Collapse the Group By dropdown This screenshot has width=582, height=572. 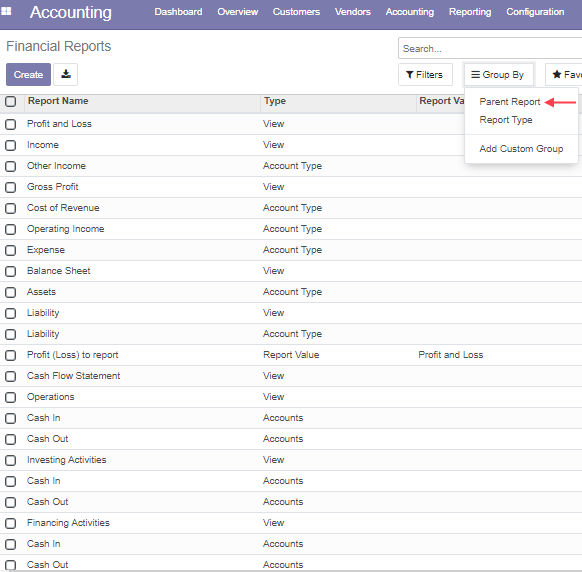click(x=498, y=75)
